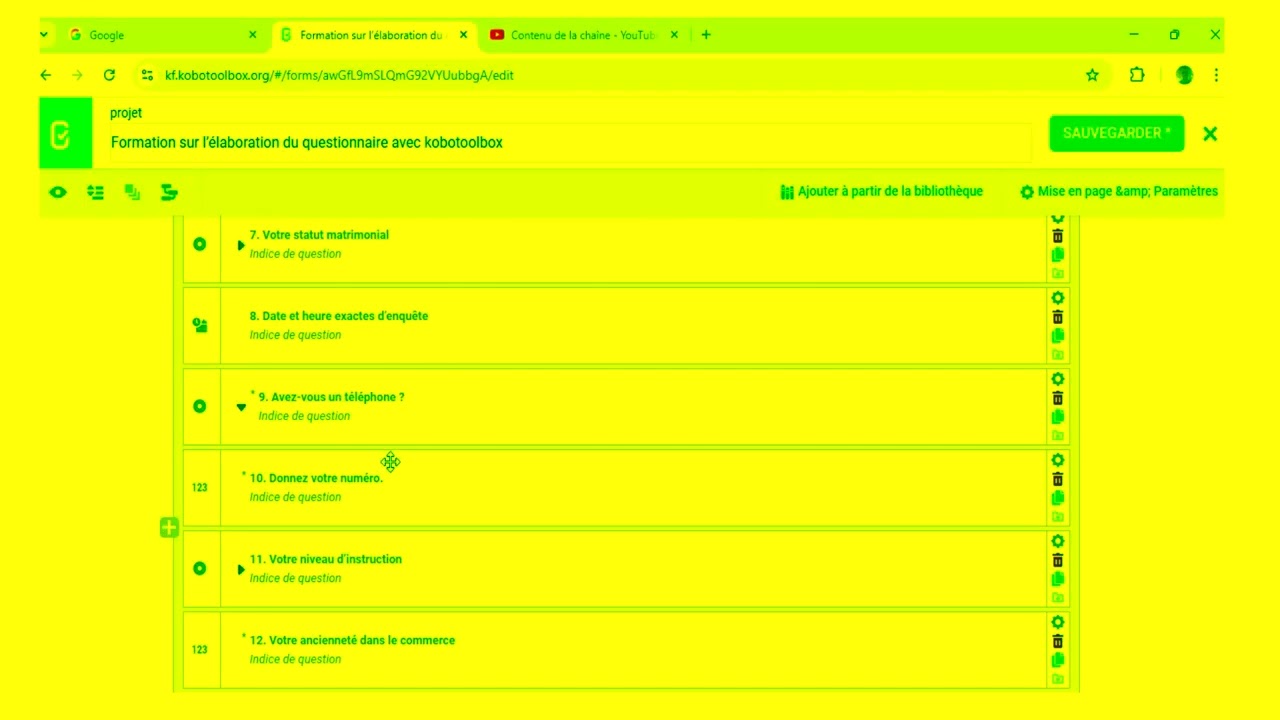Duplicate question 11 Votre niveau d'instruction

tap(1058, 579)
